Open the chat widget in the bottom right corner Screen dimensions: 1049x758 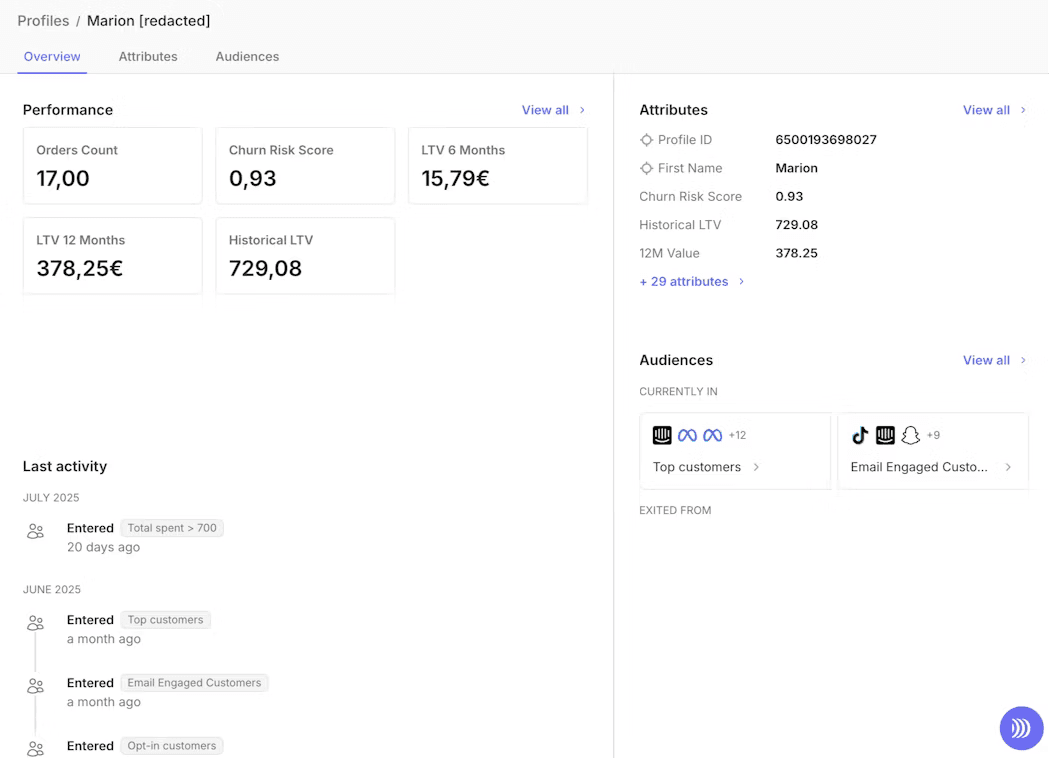[x=1021, y=728]
